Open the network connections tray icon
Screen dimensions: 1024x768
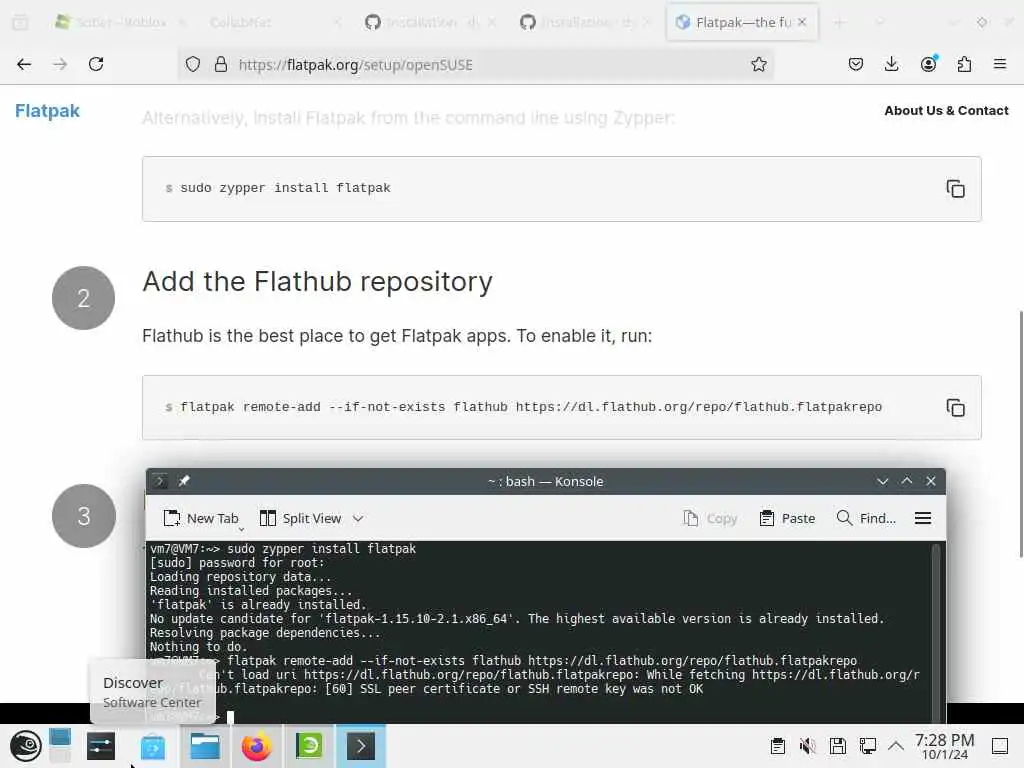click(867, 746)
